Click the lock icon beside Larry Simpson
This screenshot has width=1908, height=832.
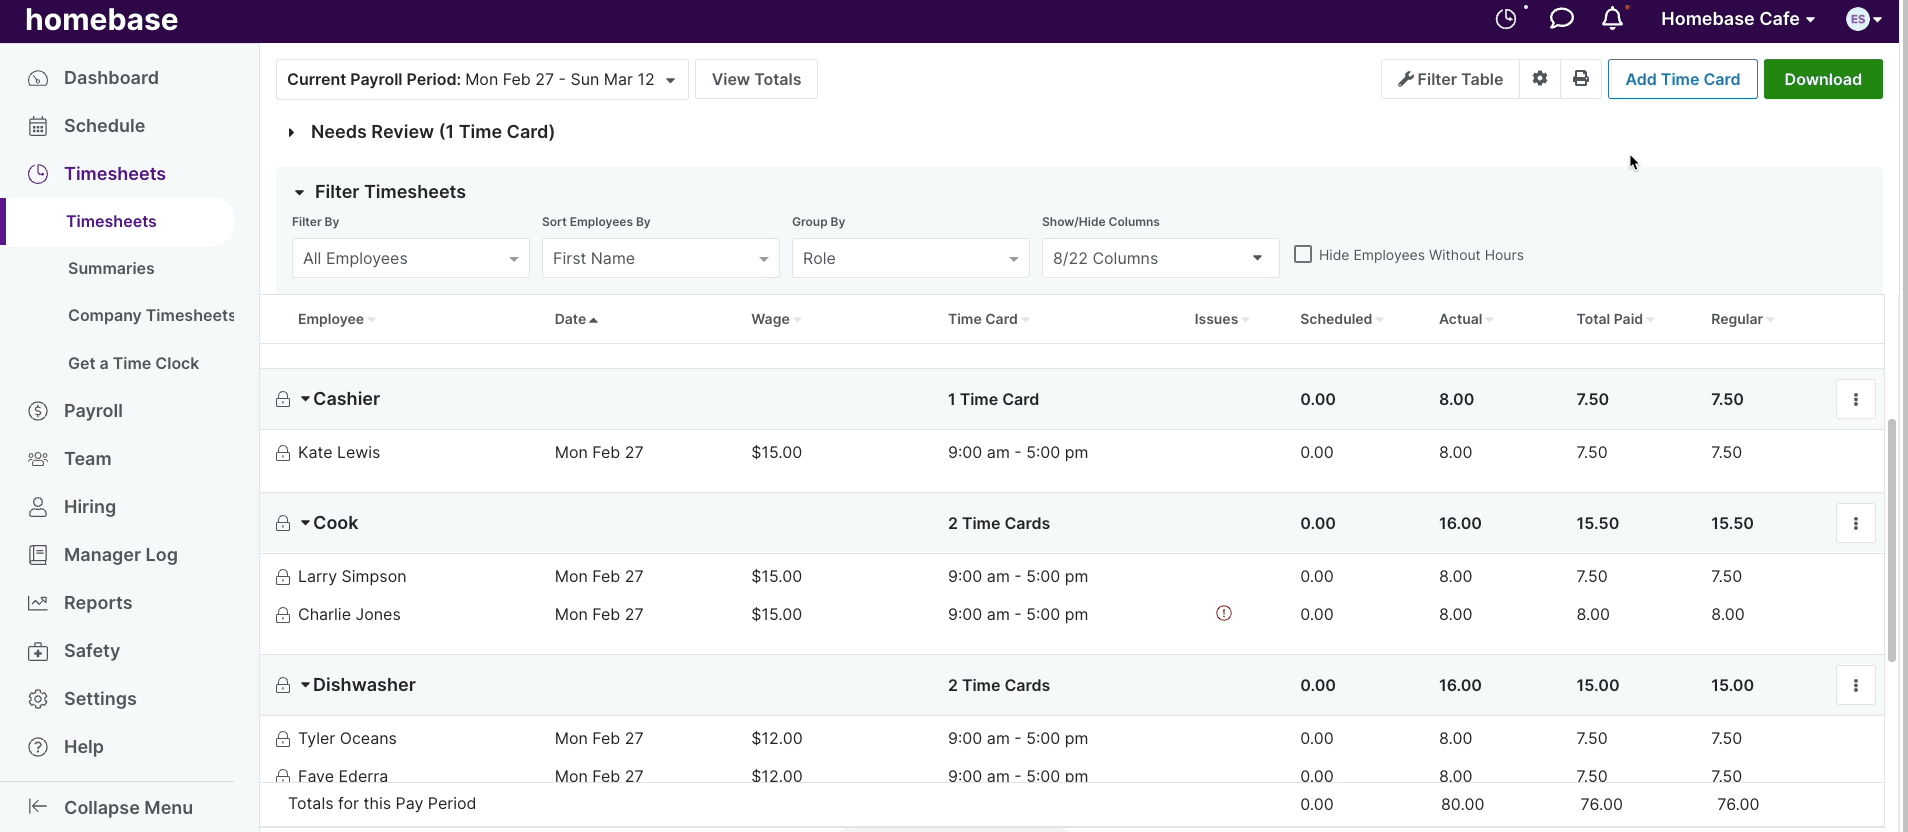pyautogui.click(x=283, y=577)
